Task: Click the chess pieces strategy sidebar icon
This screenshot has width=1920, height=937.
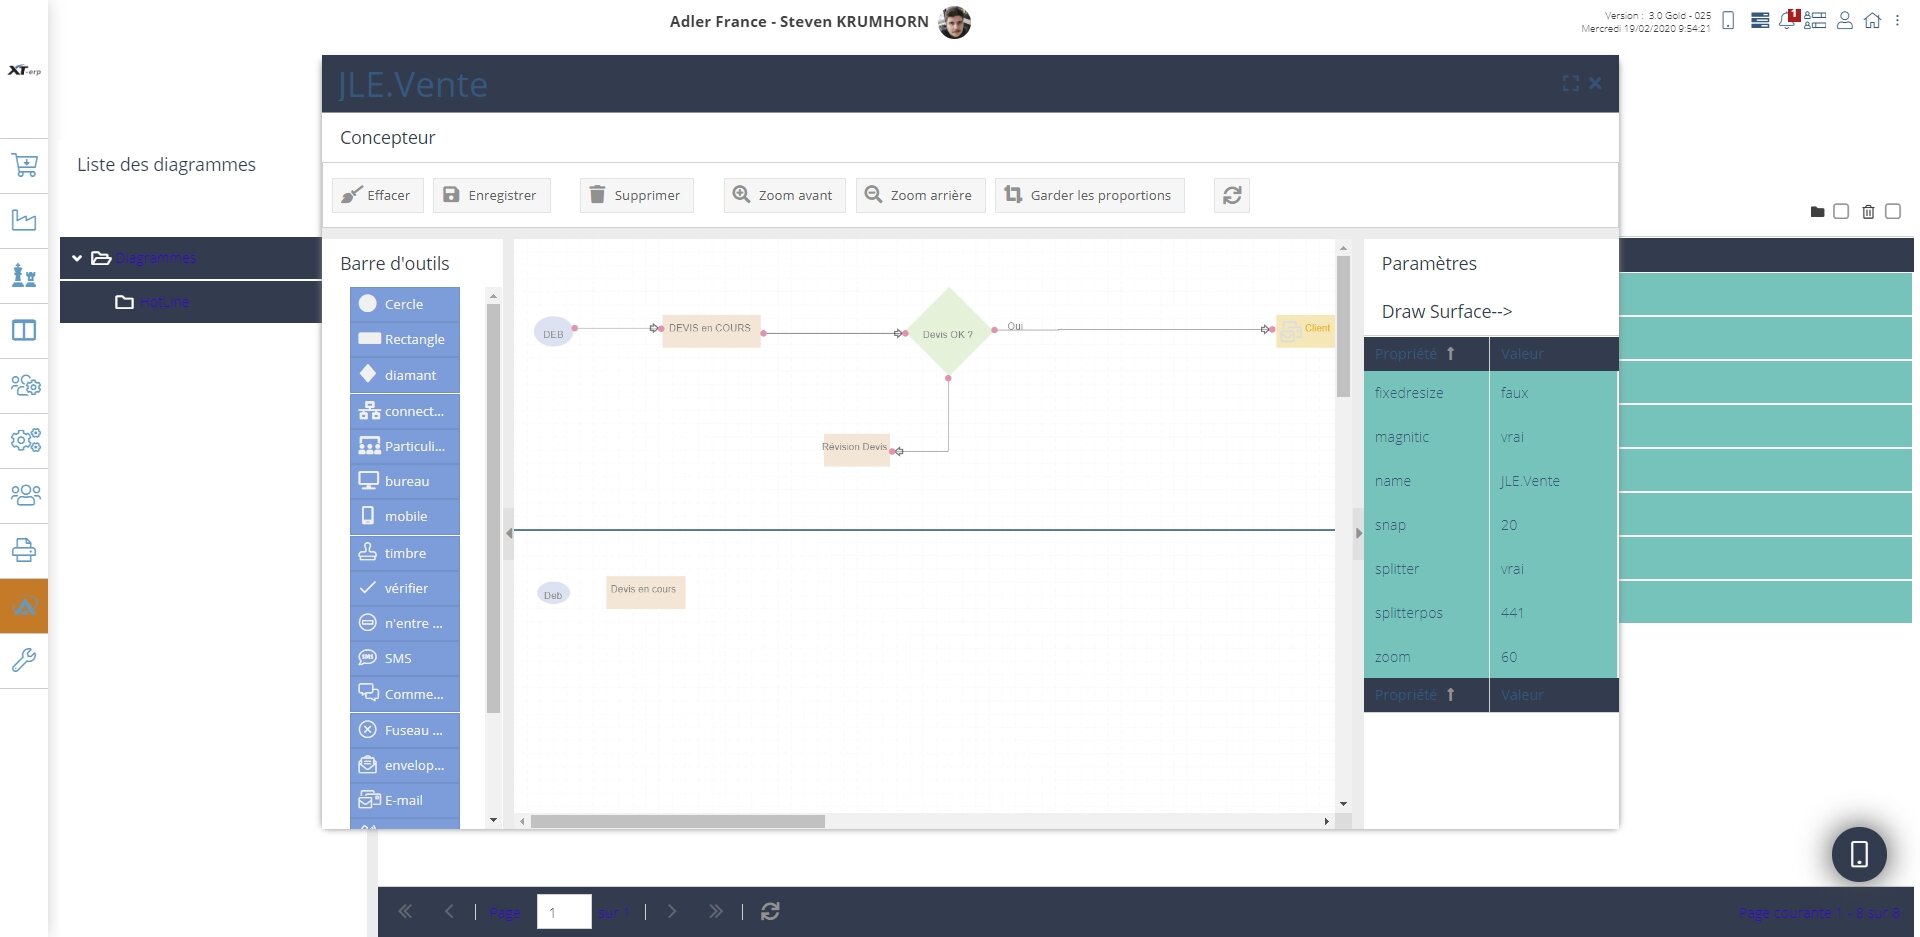Action: pos(24,275)
